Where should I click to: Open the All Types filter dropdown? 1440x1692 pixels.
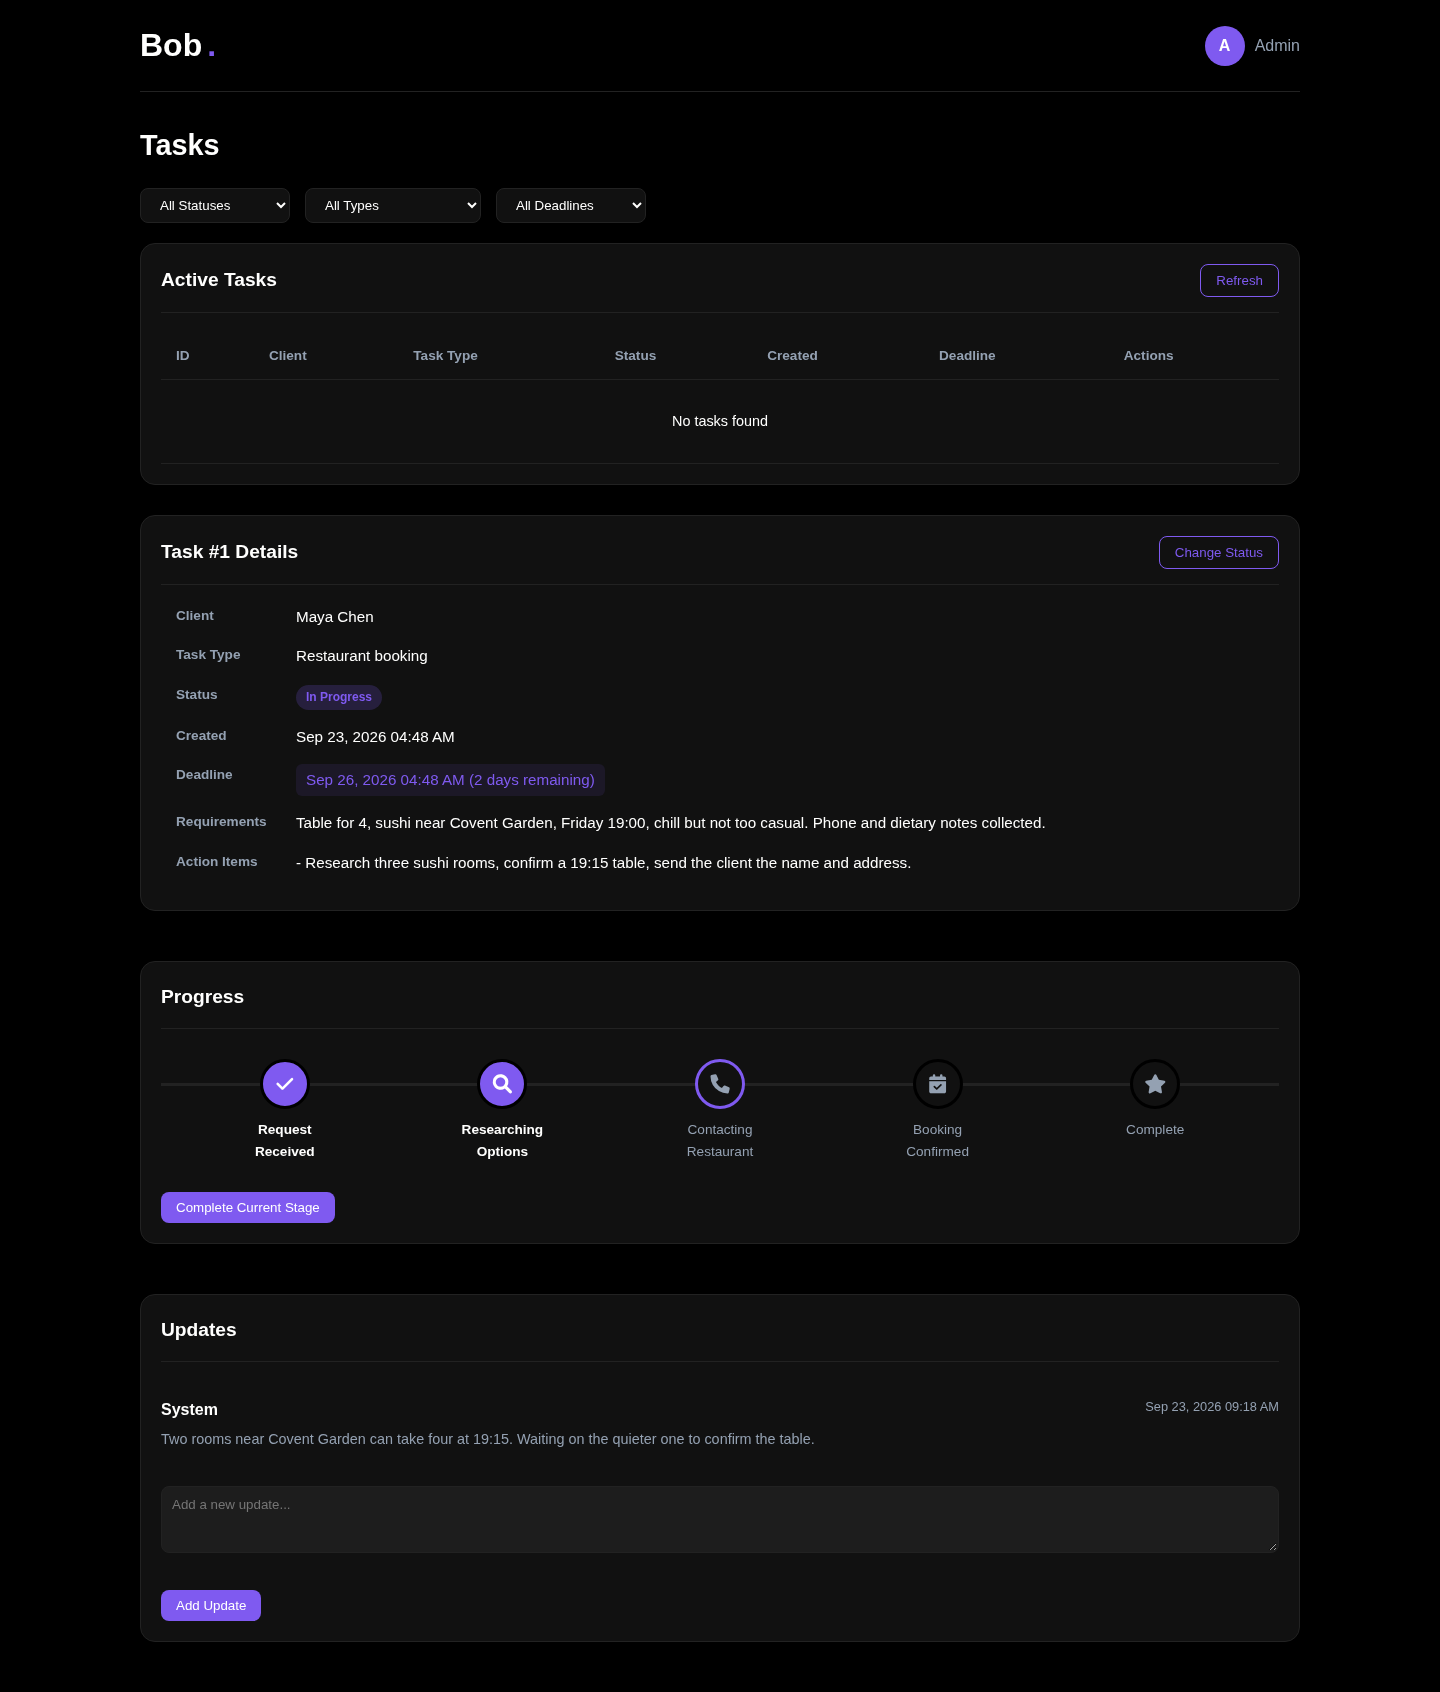pos(393,205)
